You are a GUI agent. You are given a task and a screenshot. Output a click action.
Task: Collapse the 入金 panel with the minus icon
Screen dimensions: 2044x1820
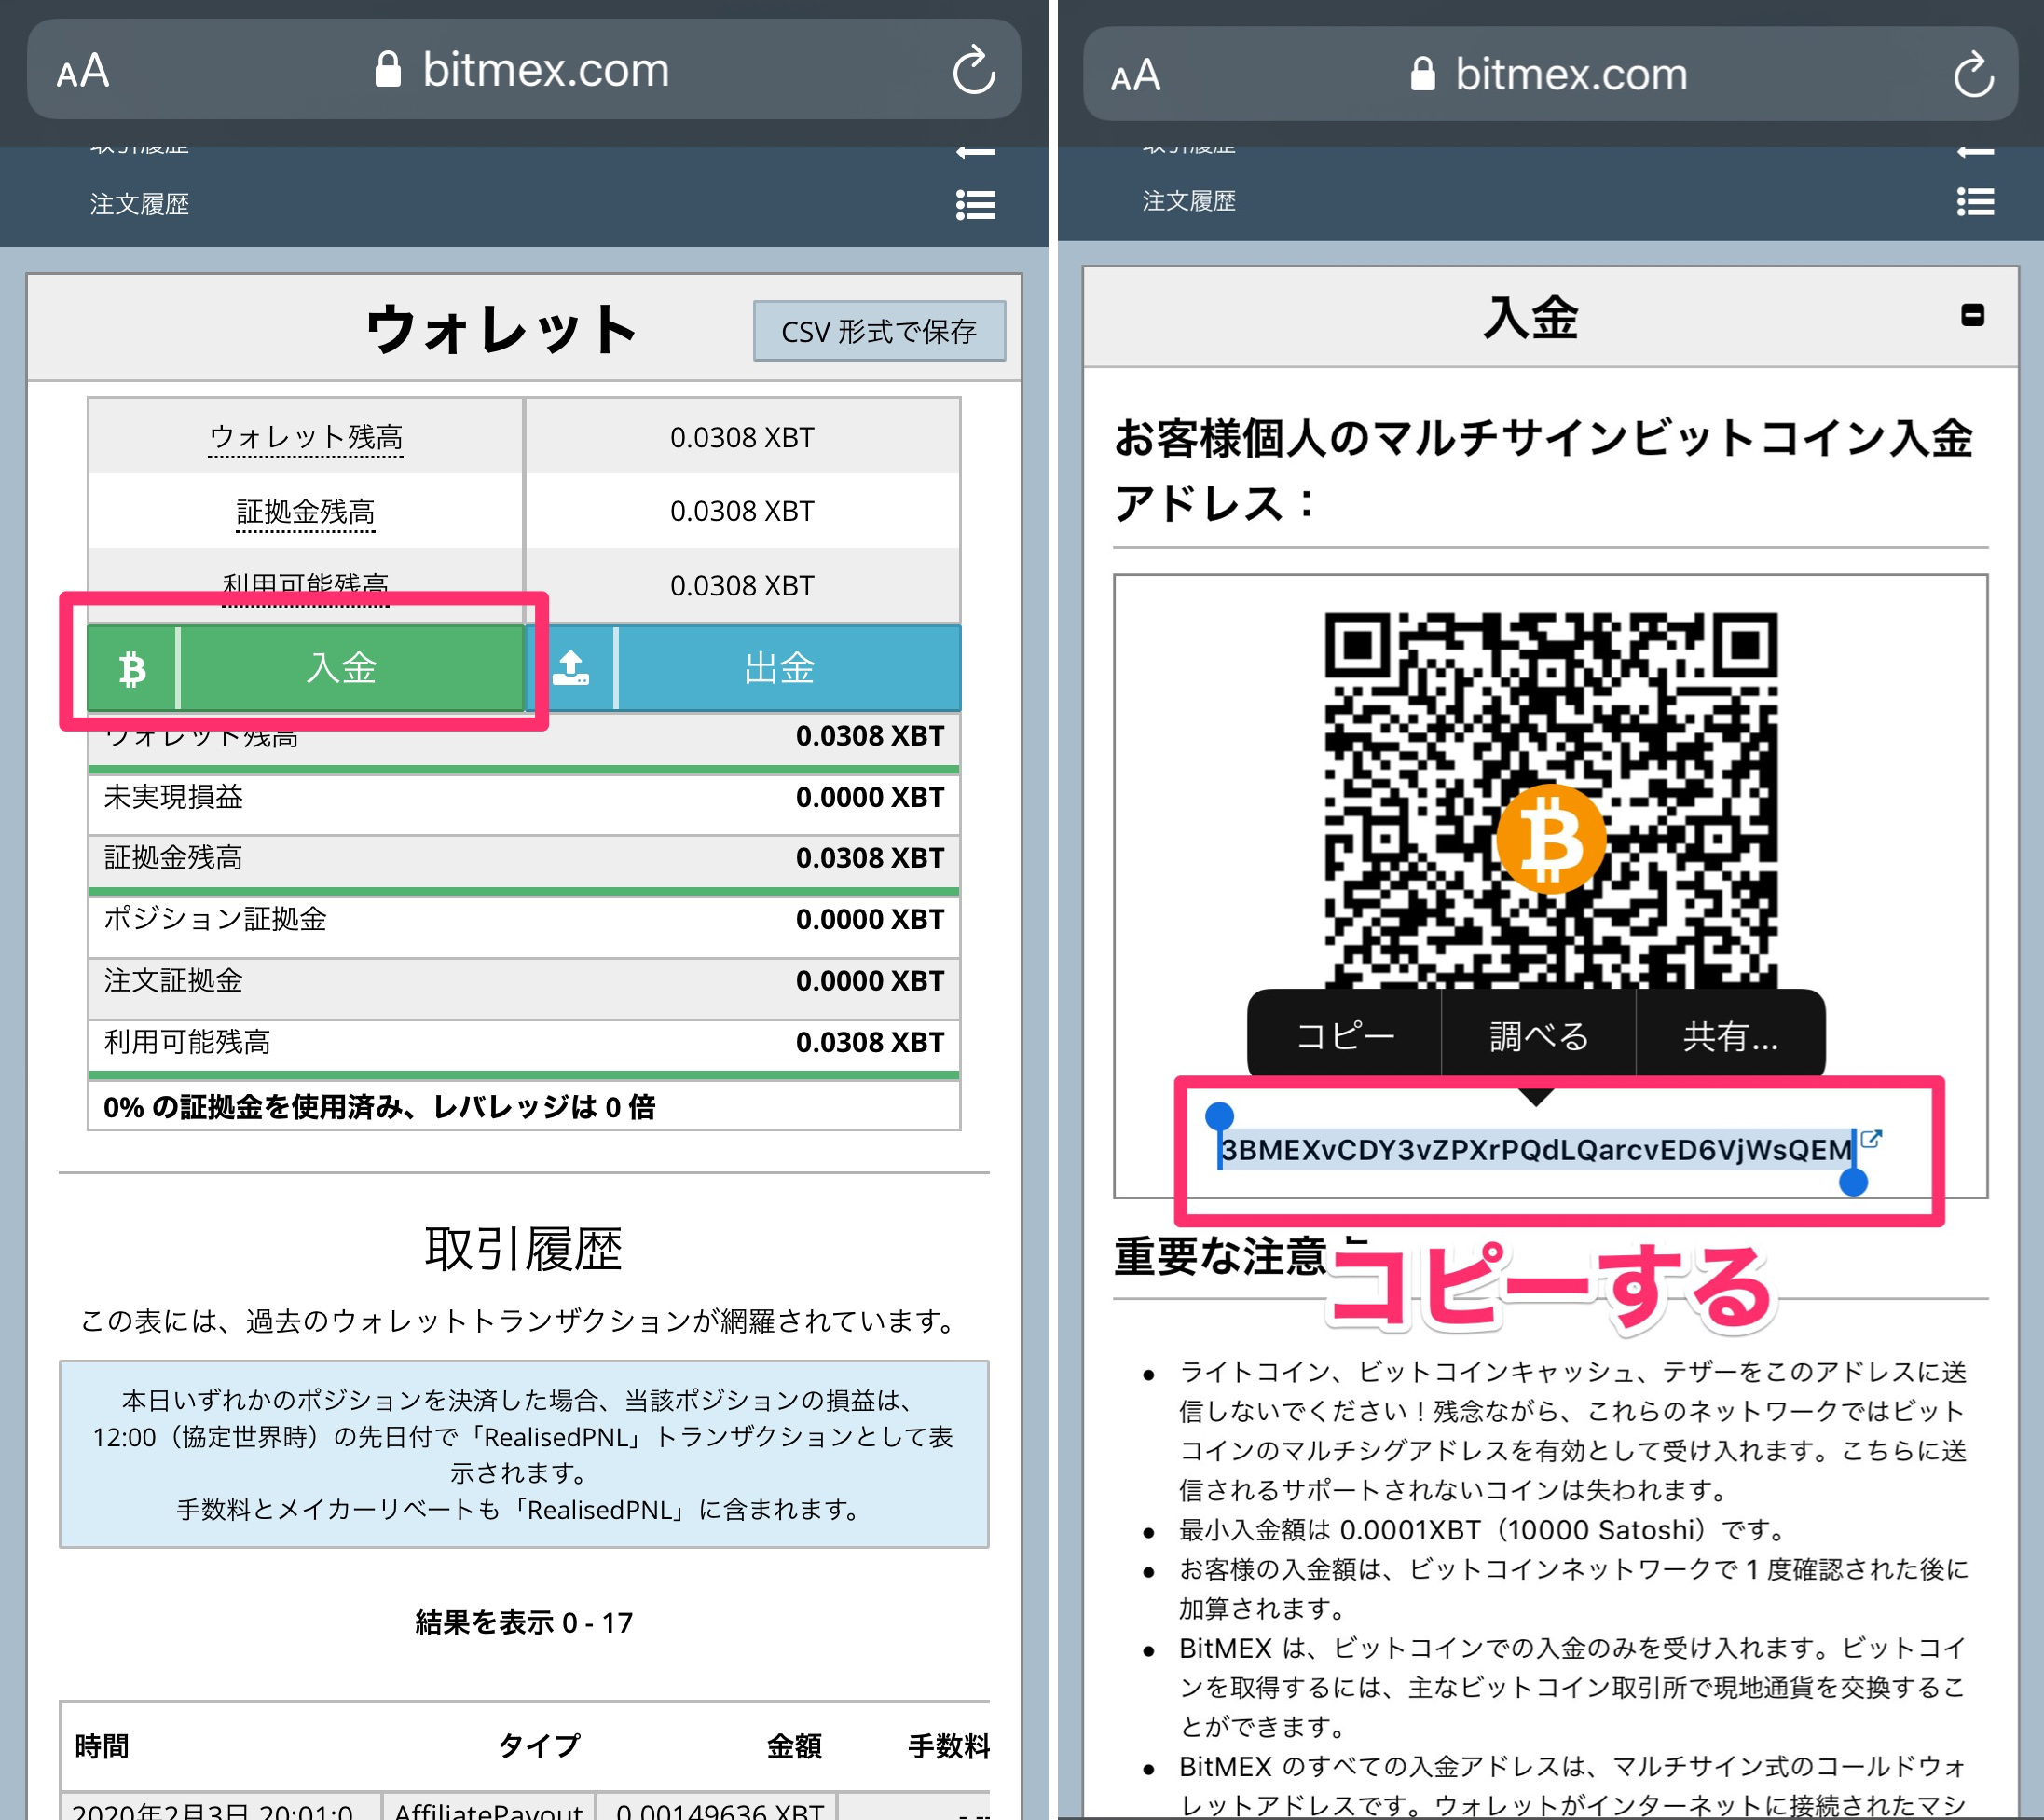tap(1972, 316)
